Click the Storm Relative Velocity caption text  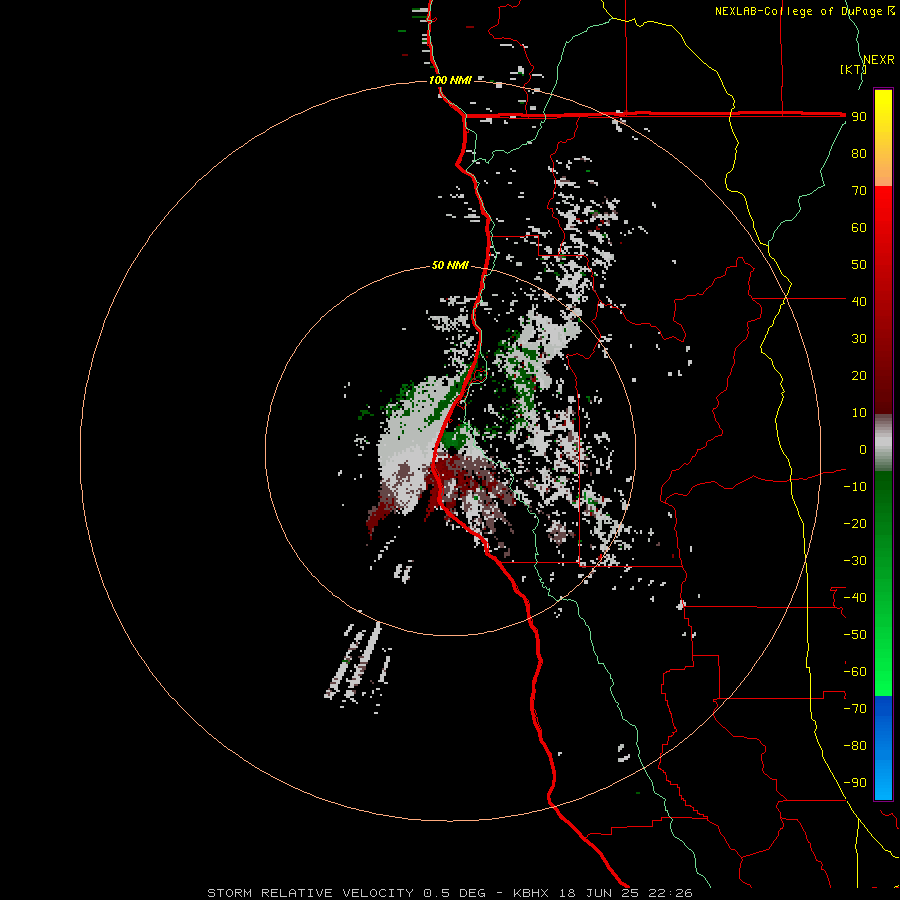pyautogui.click(x=449, y=893)
